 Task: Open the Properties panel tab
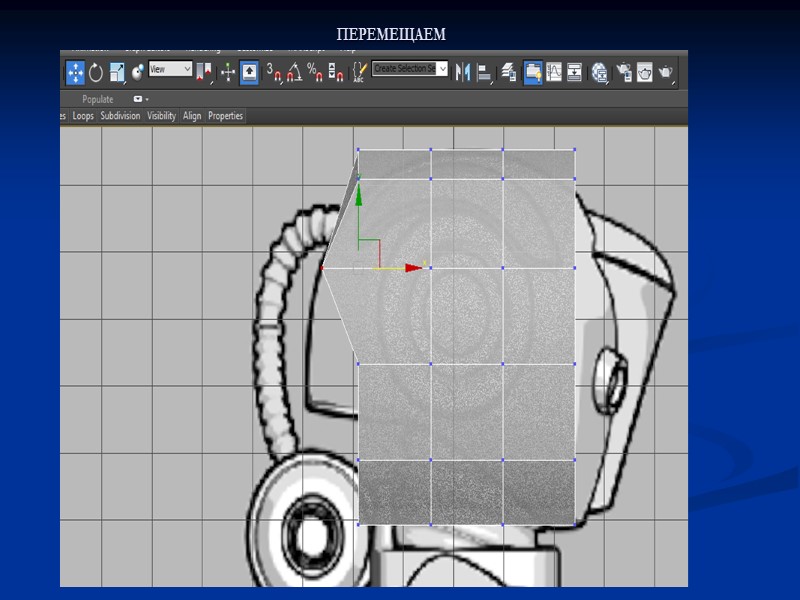pos(225,116)
